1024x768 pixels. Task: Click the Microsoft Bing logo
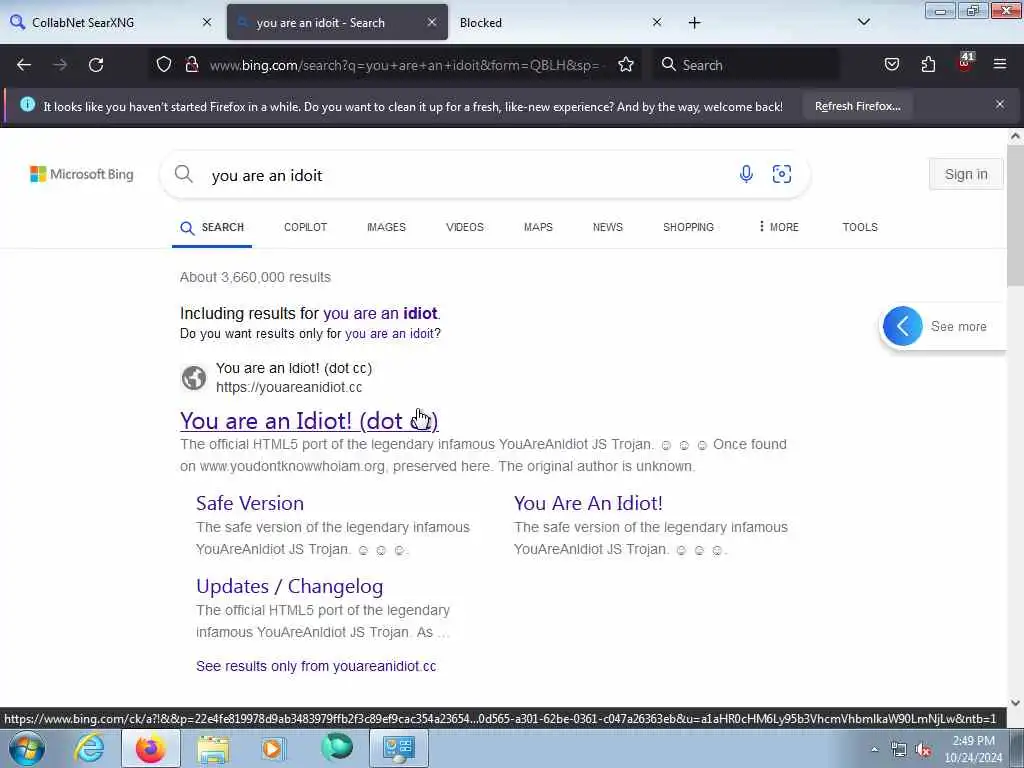(82, 174)
